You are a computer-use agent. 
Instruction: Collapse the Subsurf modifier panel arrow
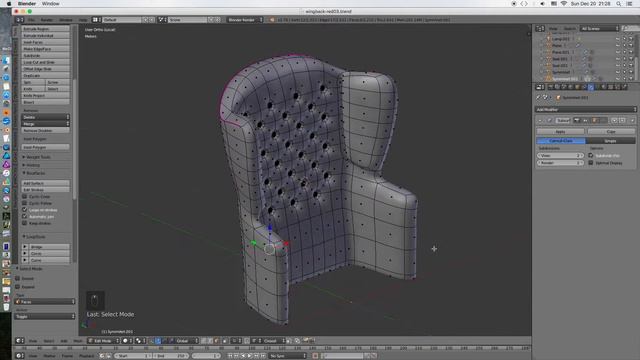540,120
